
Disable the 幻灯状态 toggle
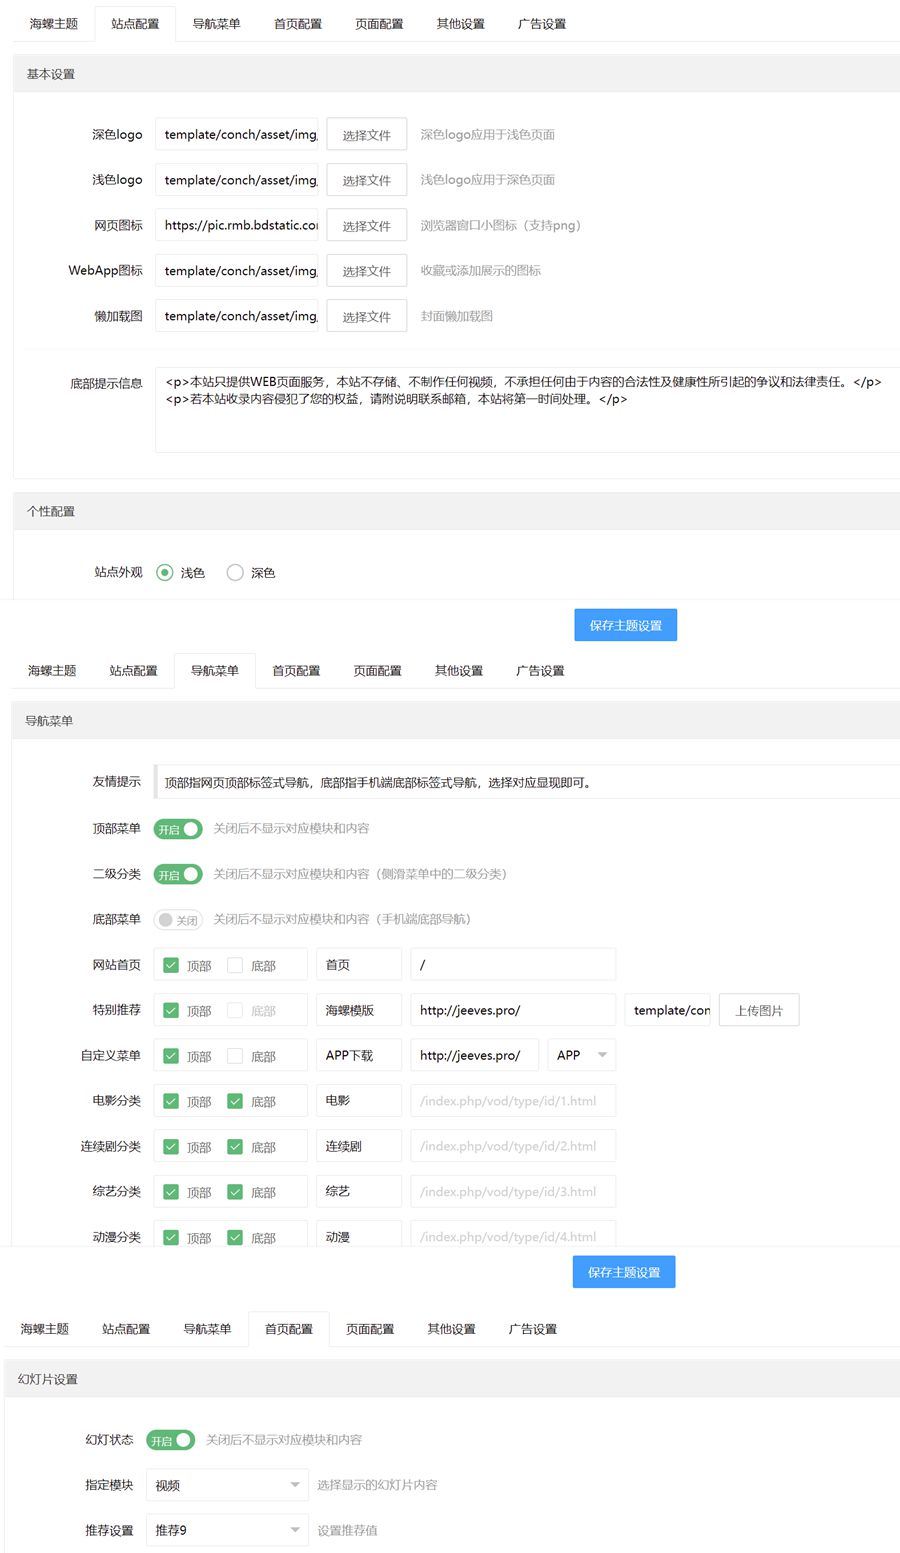point(169,1440)
